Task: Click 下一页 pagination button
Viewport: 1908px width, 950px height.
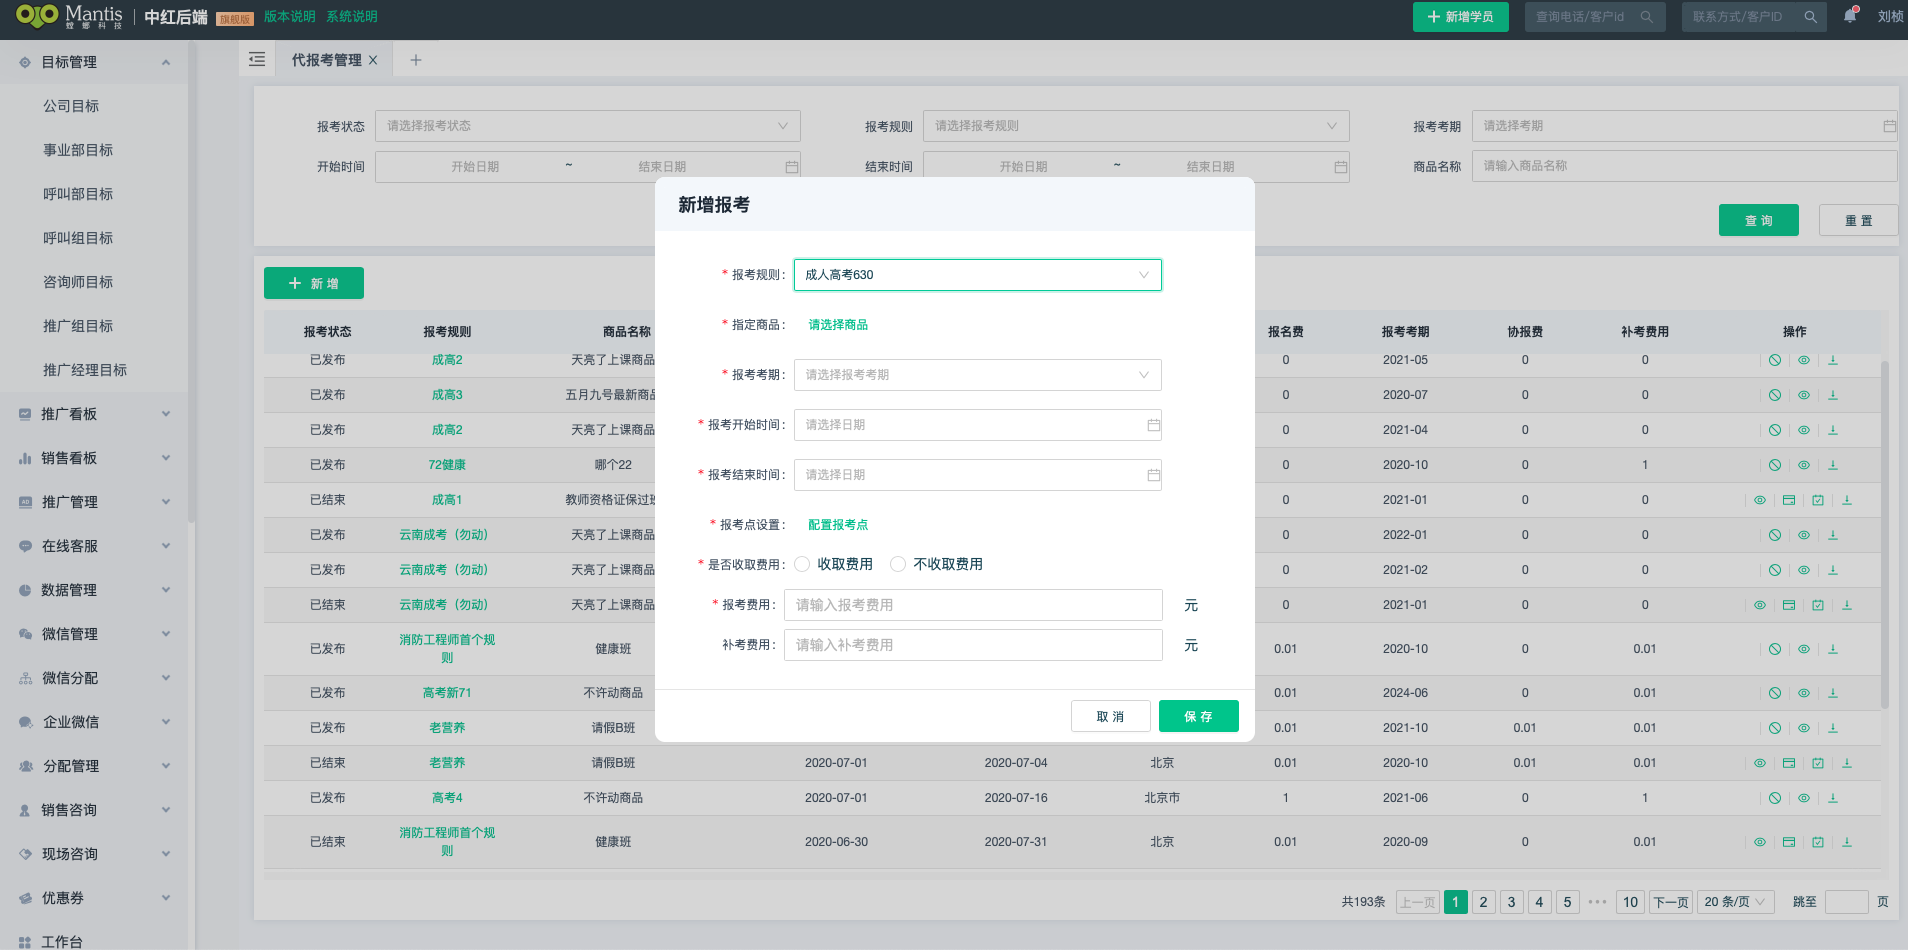Action: [x=1670, y=902]
